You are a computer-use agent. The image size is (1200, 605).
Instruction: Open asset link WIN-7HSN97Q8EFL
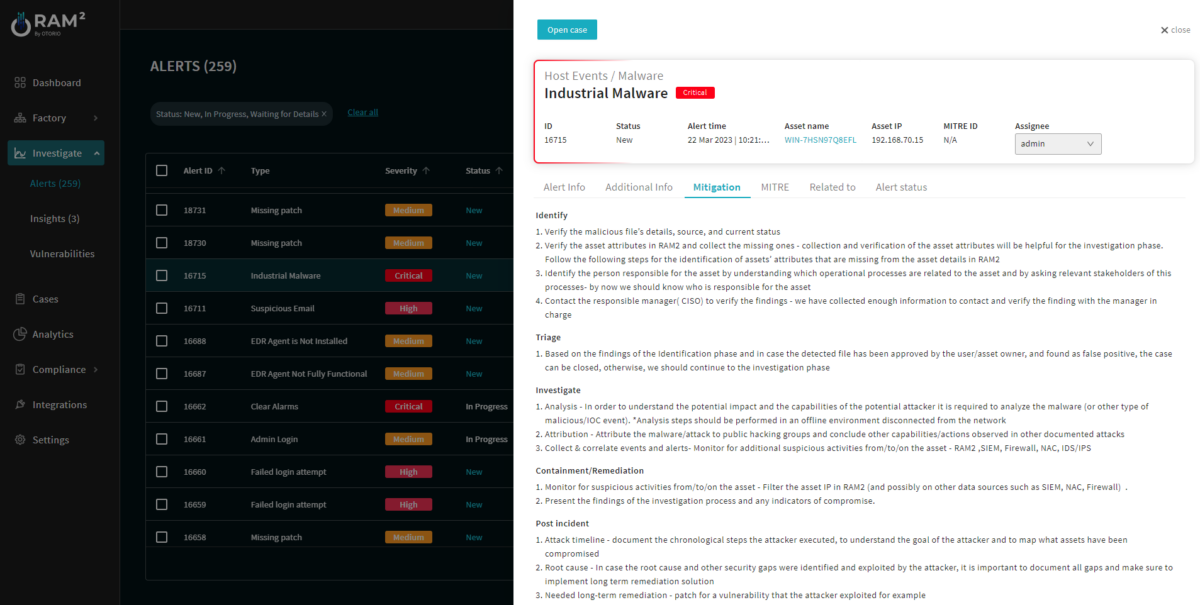(820, 140)
